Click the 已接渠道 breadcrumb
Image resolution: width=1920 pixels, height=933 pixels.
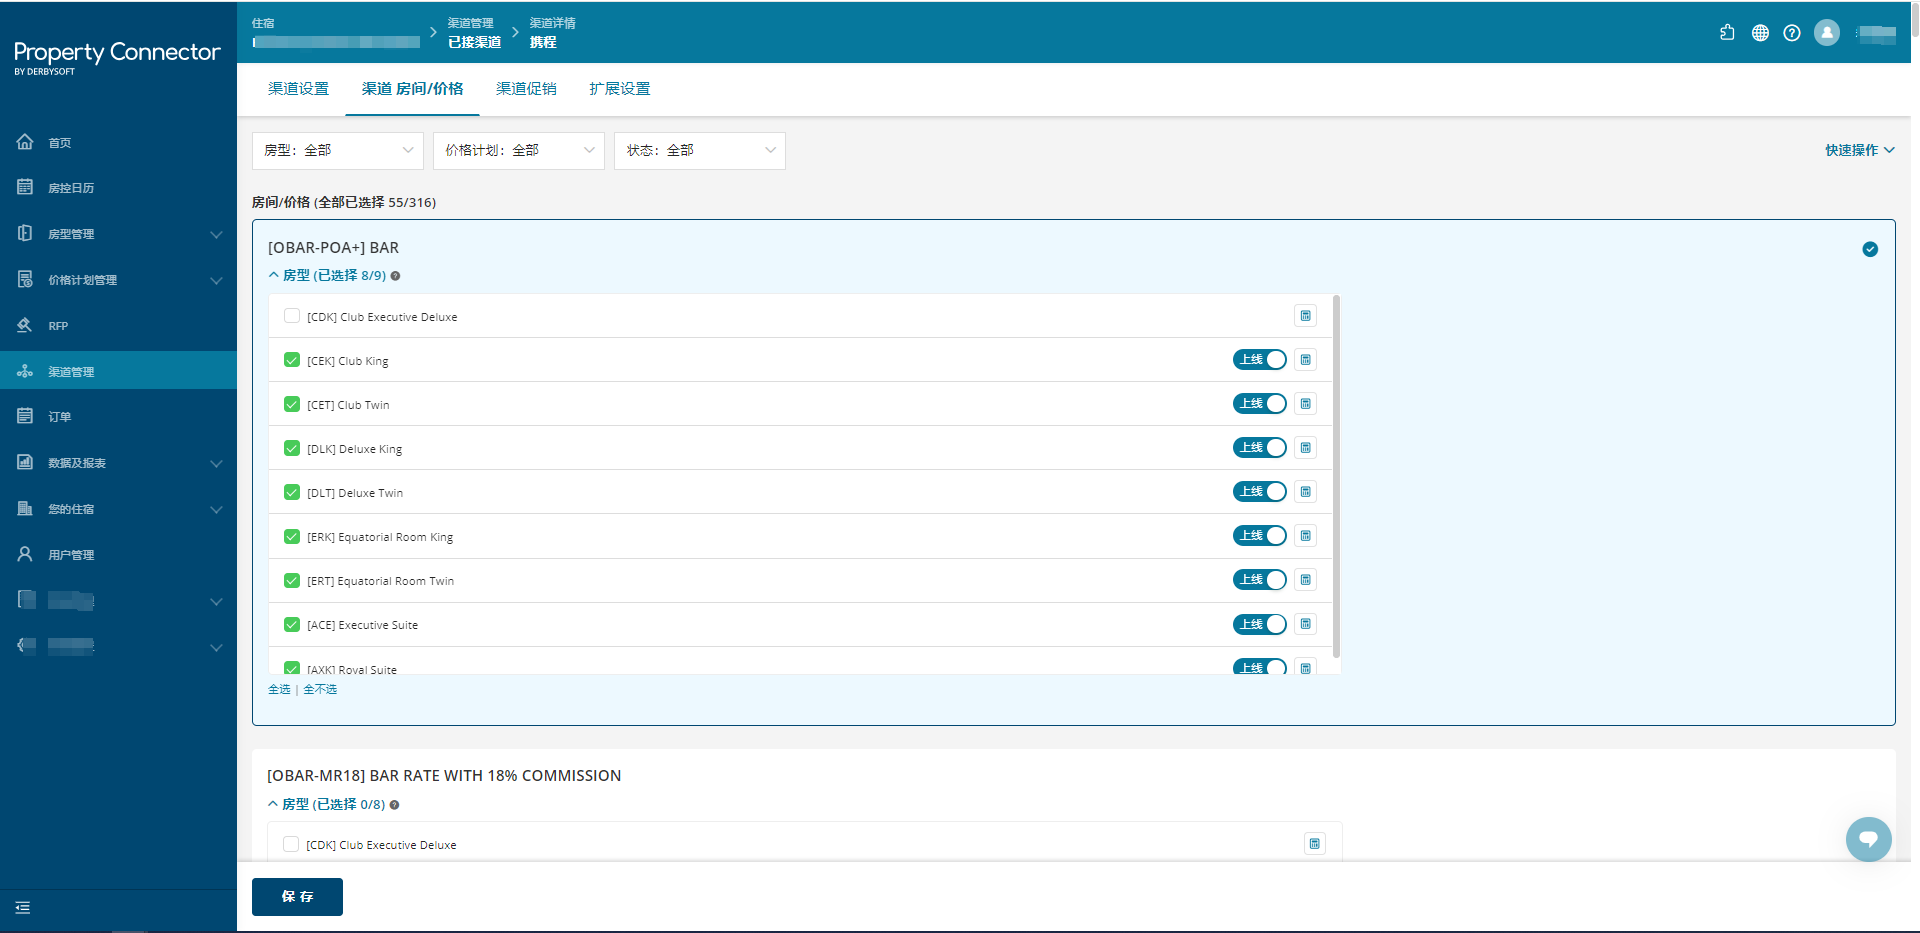[x=474, y=42]
